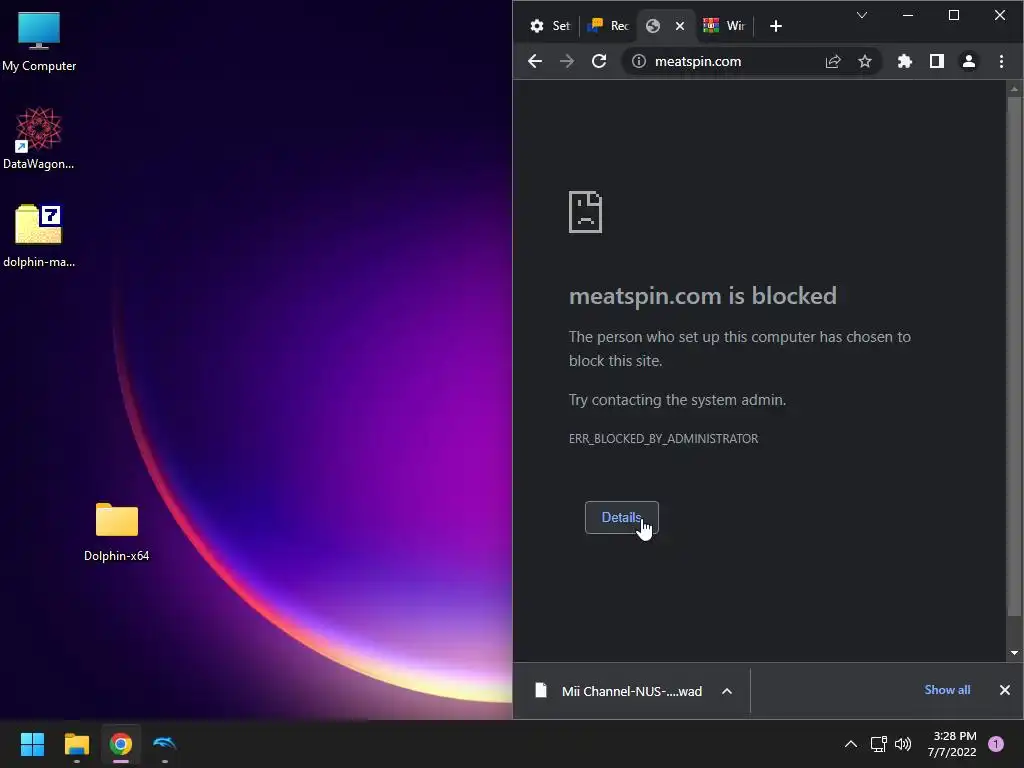
Task: Reload the meatspin.com page
Action: click(599, 61)
